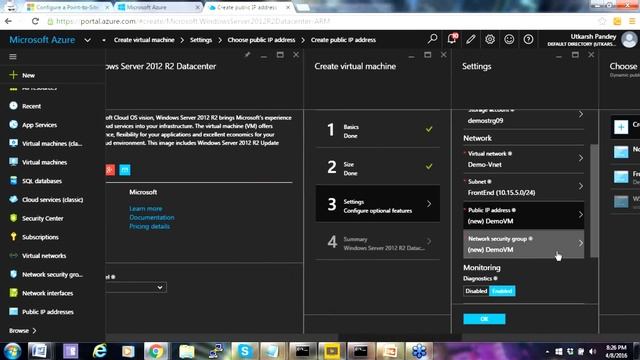This screenshot has width=640, height=360.
Task: Open step 4 Summary
Action: (x=378, y=242)
